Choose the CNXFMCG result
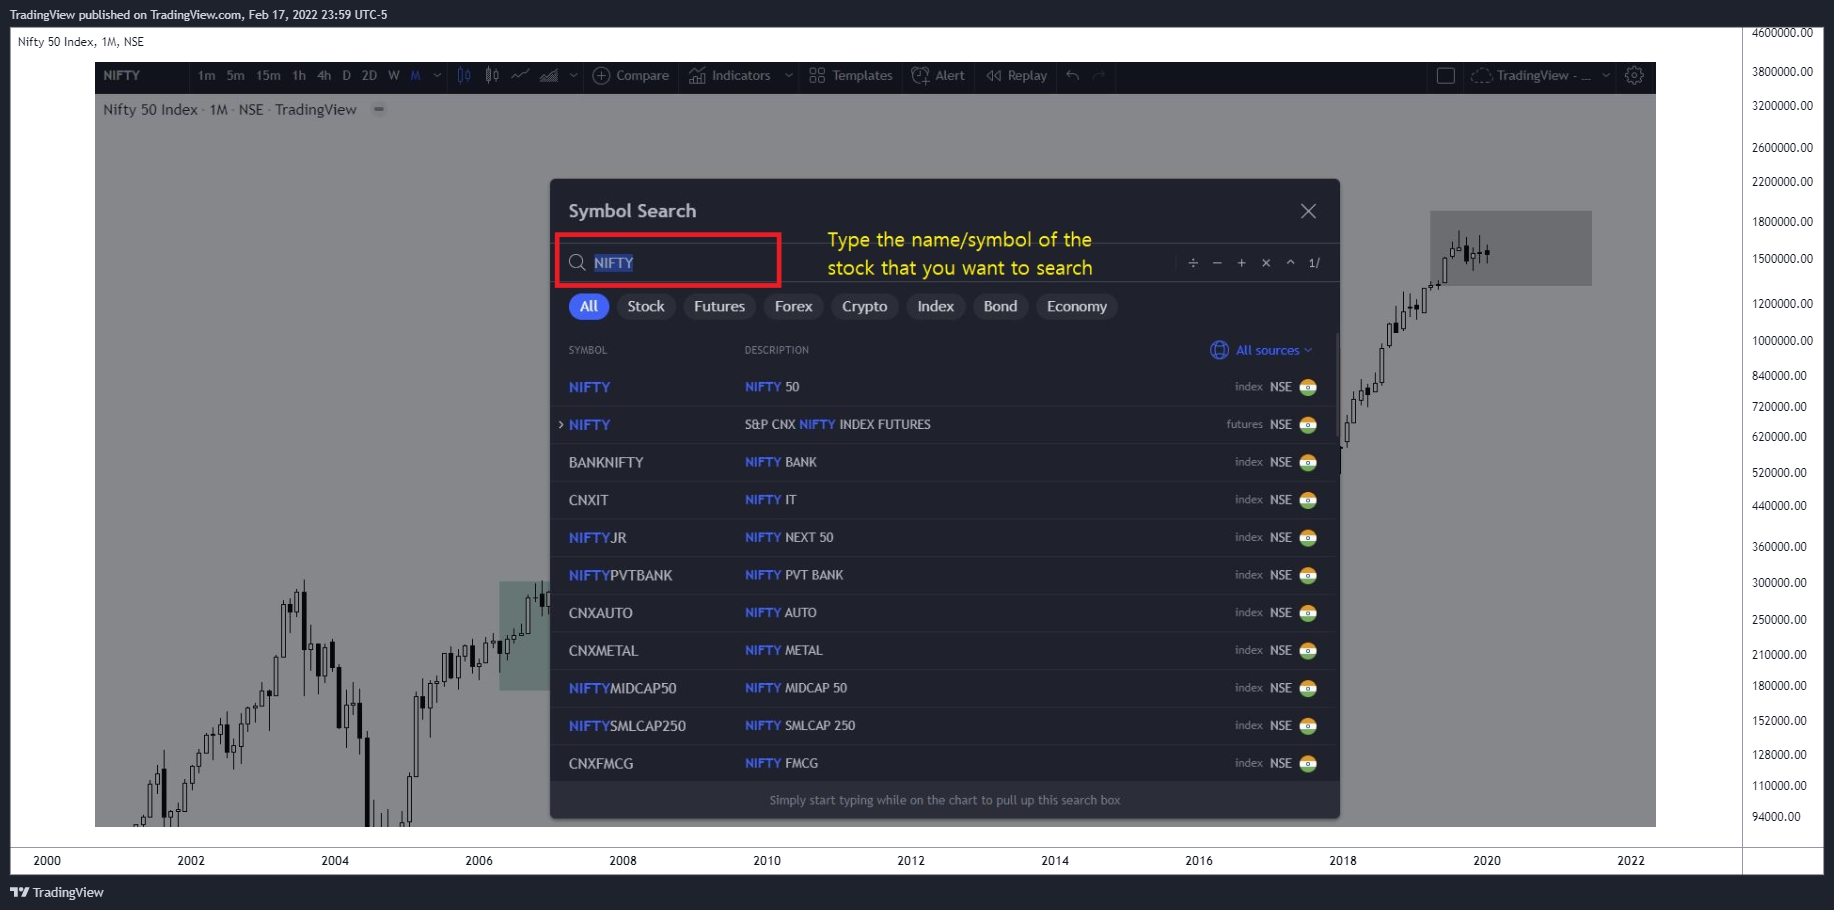The width and height of the screenshot is (1834, 910). pos(942,763)
